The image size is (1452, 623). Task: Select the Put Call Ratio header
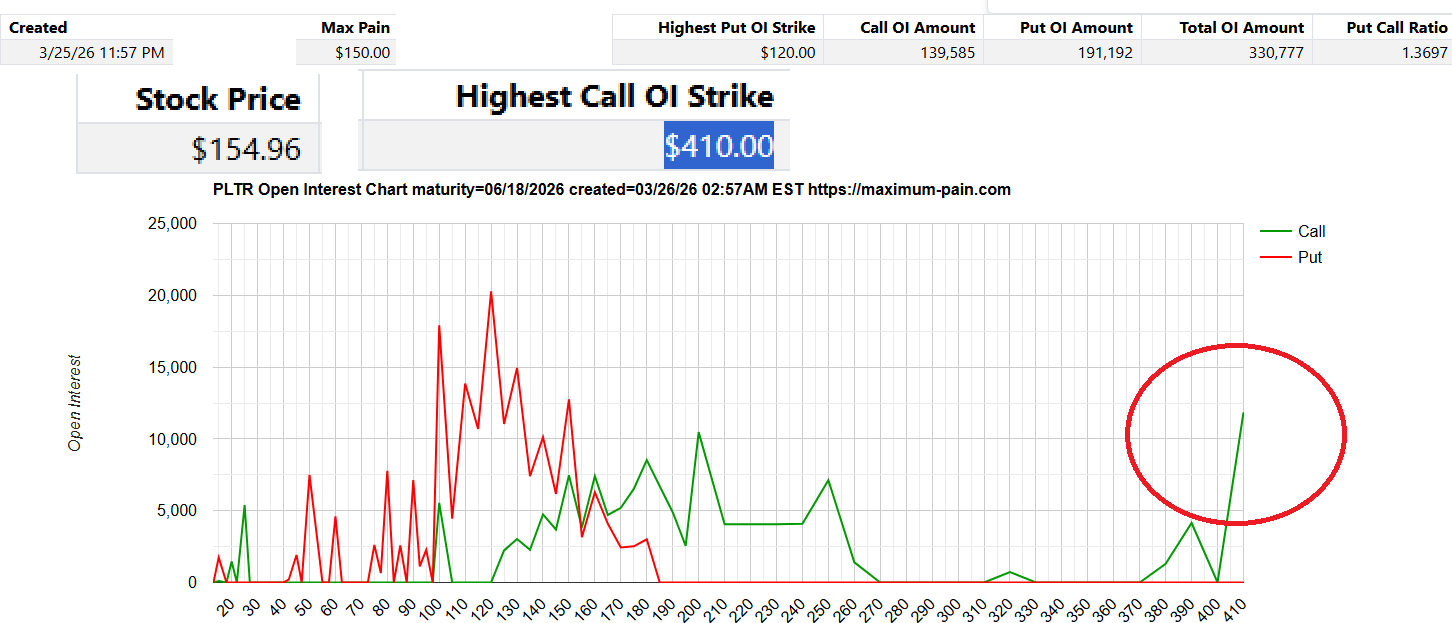(1383, 28)
